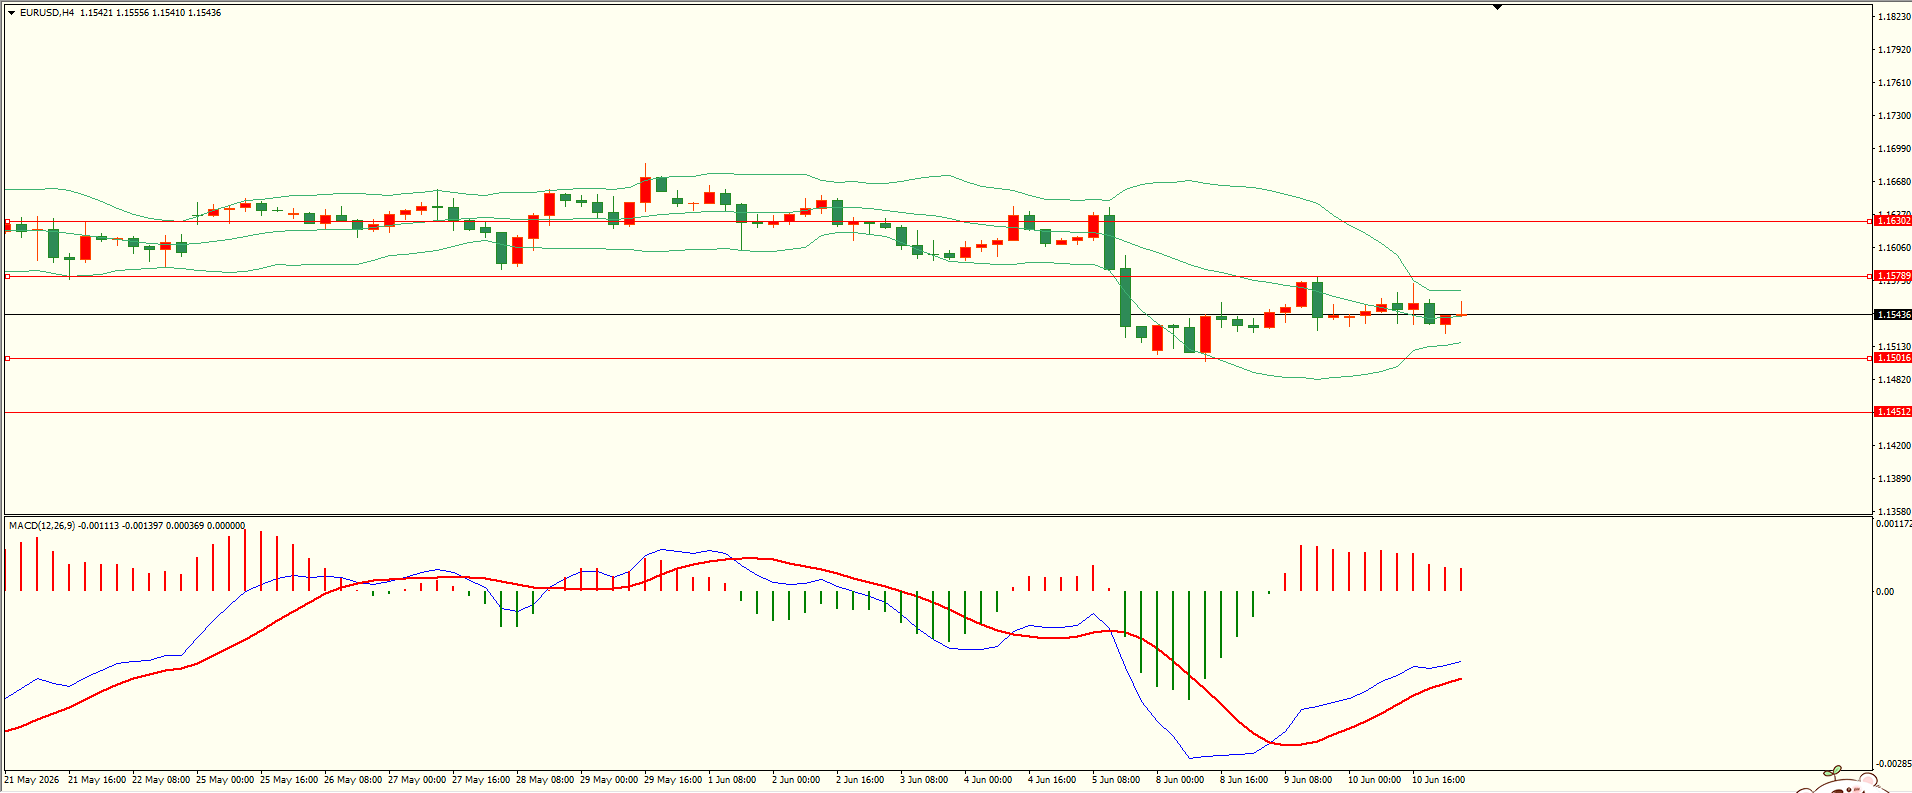Click the black current price tag 1.15436
The width and height of the screenshot is (1912, 793).
tap(1893, 315)
